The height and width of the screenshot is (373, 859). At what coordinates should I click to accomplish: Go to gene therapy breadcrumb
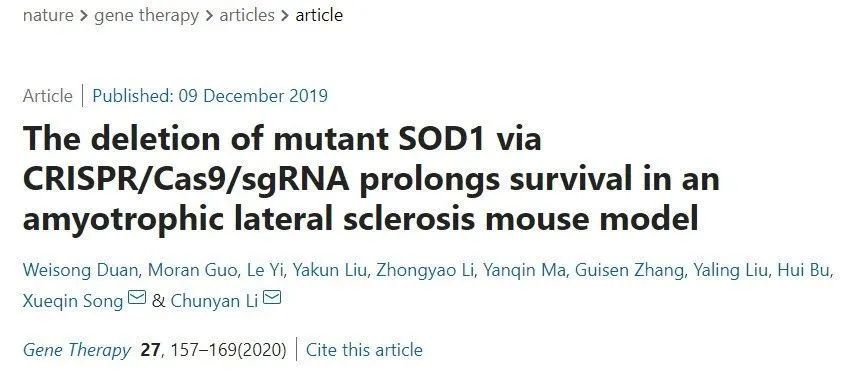[146, 15]
